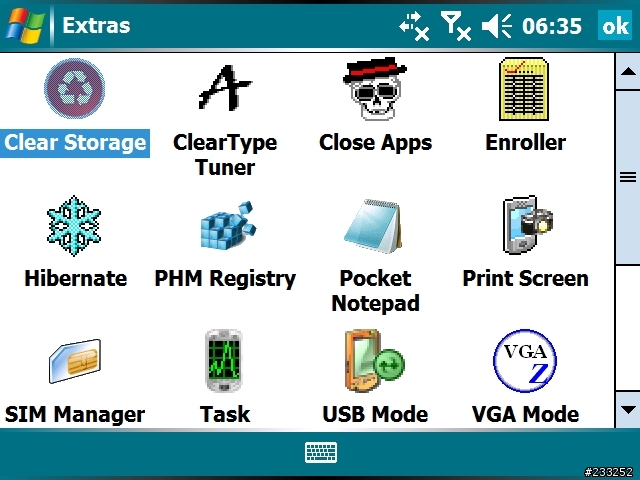Open the Enroller spreadsheet icon
This screenshot has width=640, height=480.
(524, 89)
